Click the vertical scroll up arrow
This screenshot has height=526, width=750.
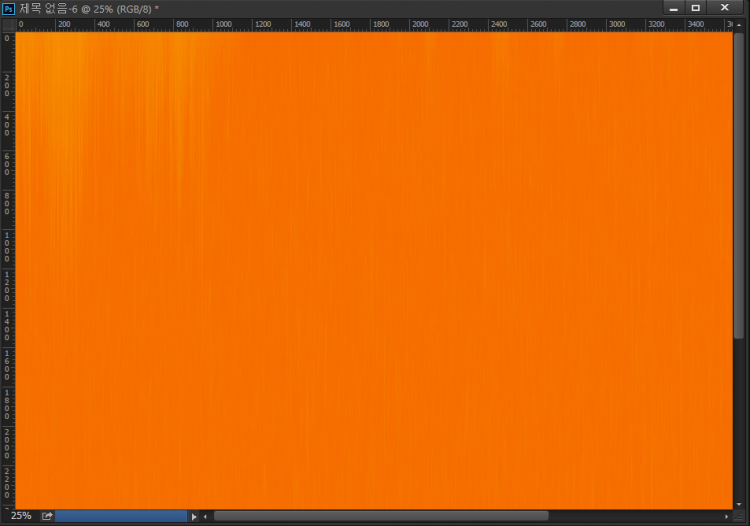coord(739,24)
